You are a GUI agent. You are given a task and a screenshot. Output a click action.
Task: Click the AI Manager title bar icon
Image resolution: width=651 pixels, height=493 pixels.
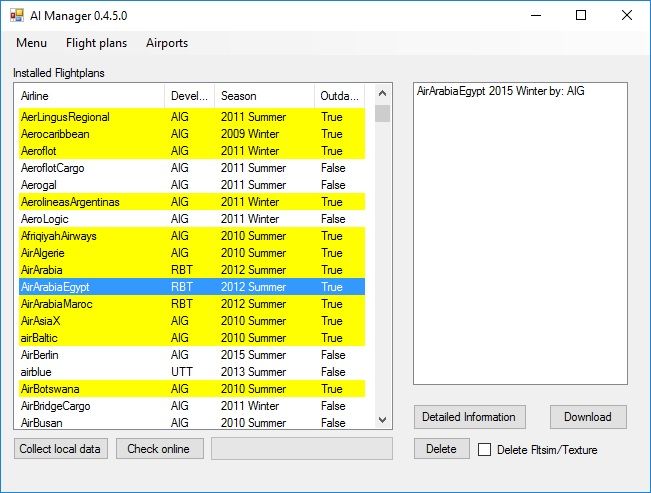tap(17, 16)
